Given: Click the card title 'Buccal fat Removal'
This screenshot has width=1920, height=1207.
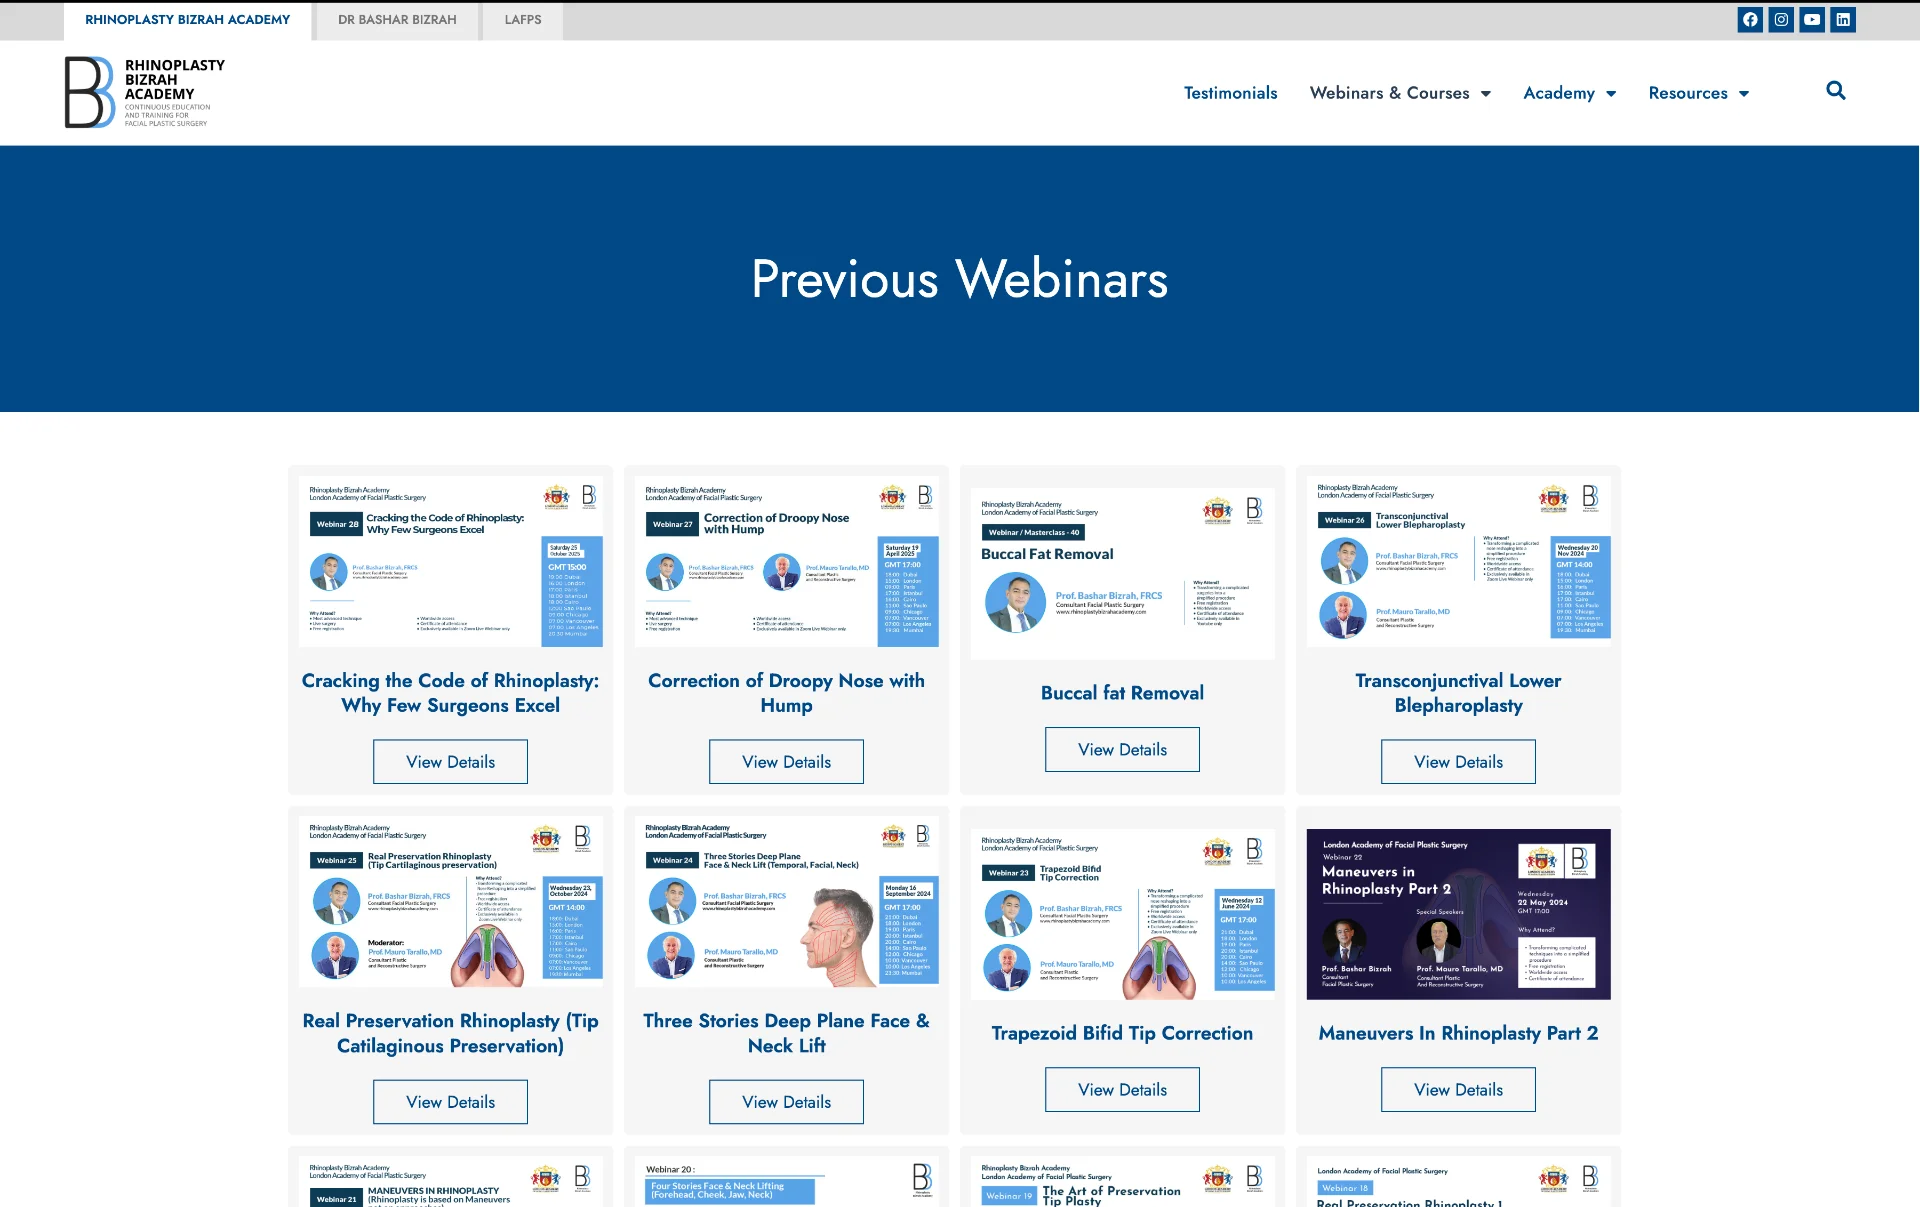Looking at the screenshot, I should [x=1122, y=693].
